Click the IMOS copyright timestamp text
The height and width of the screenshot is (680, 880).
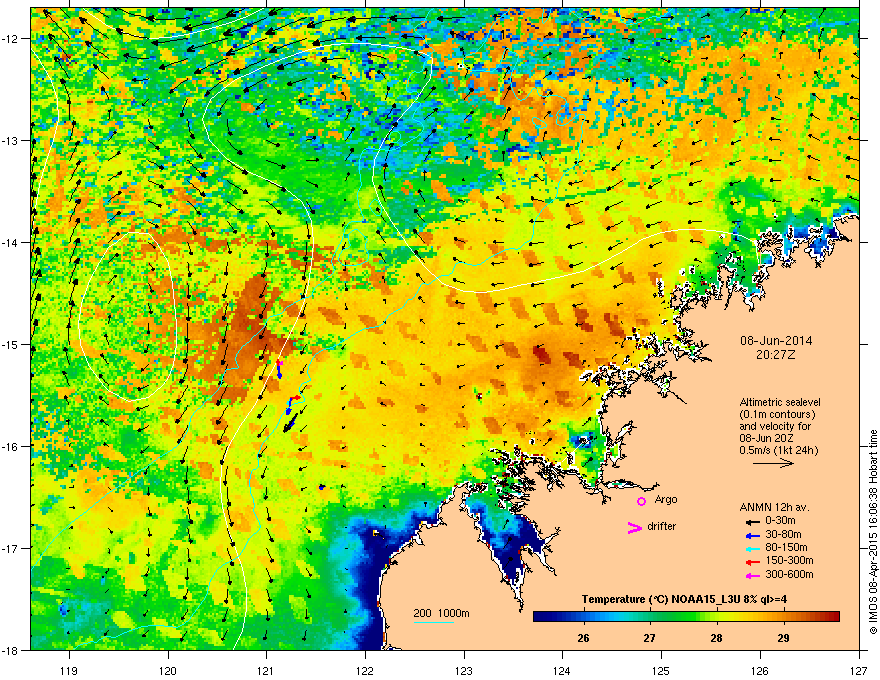873,532
